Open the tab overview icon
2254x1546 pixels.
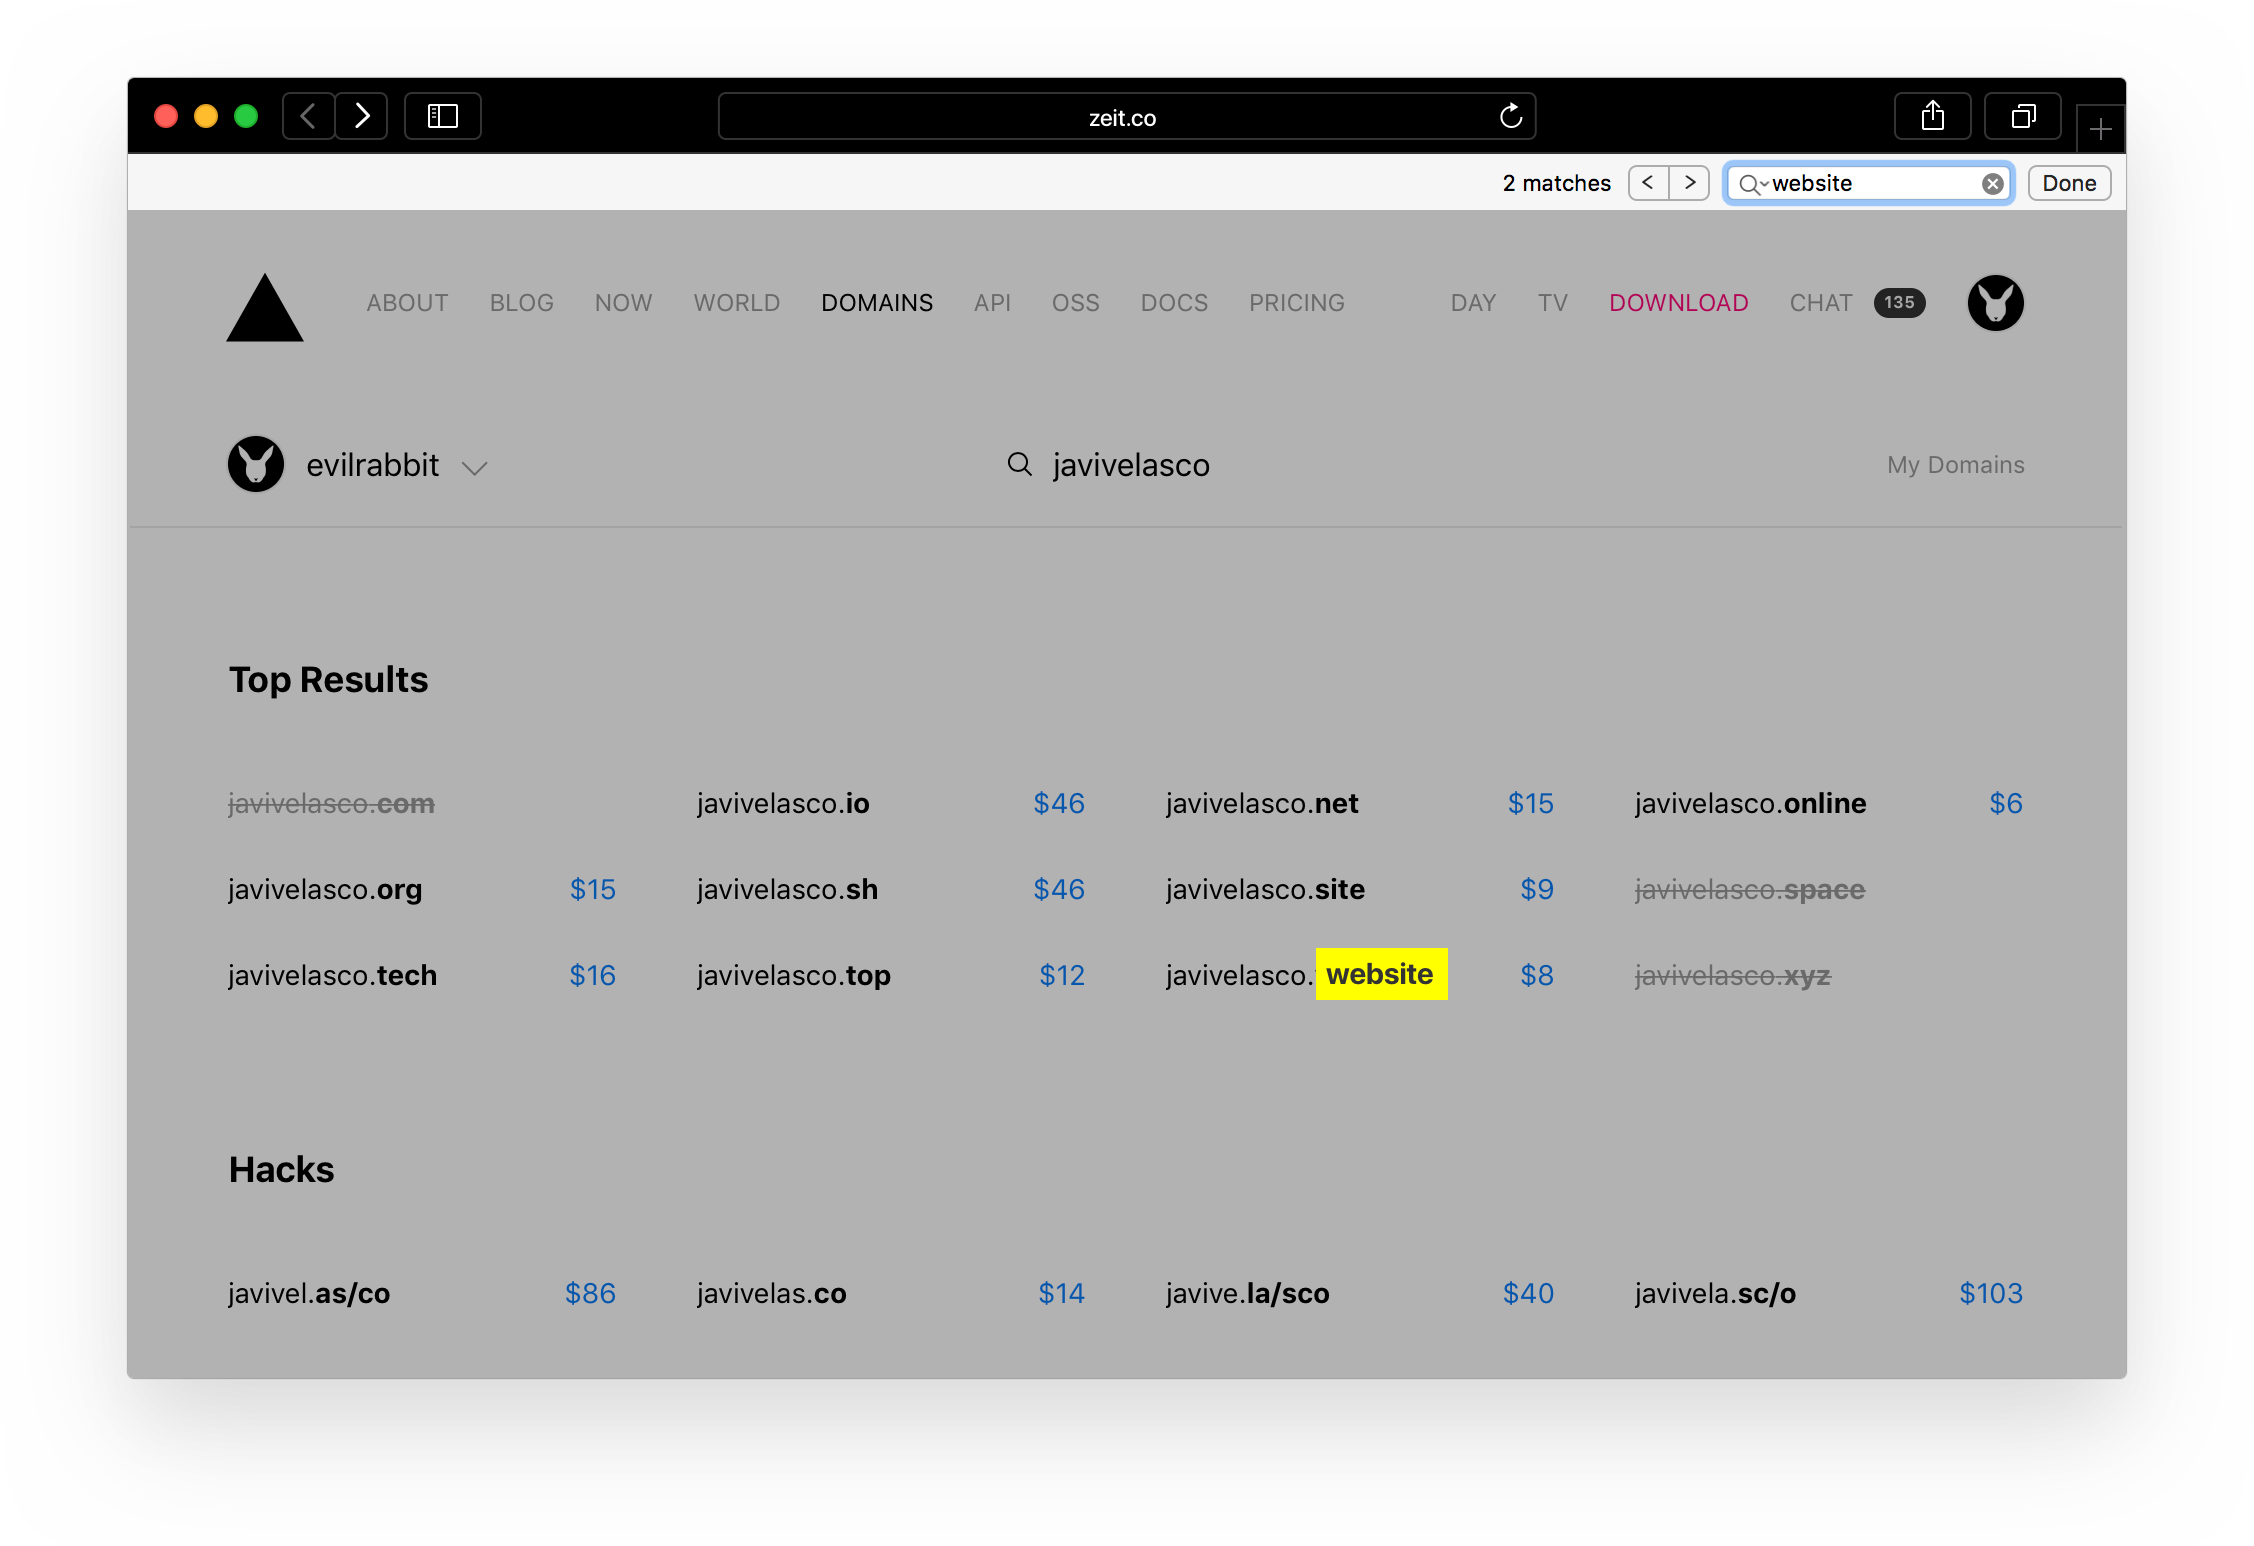[x=2022, y=116]
